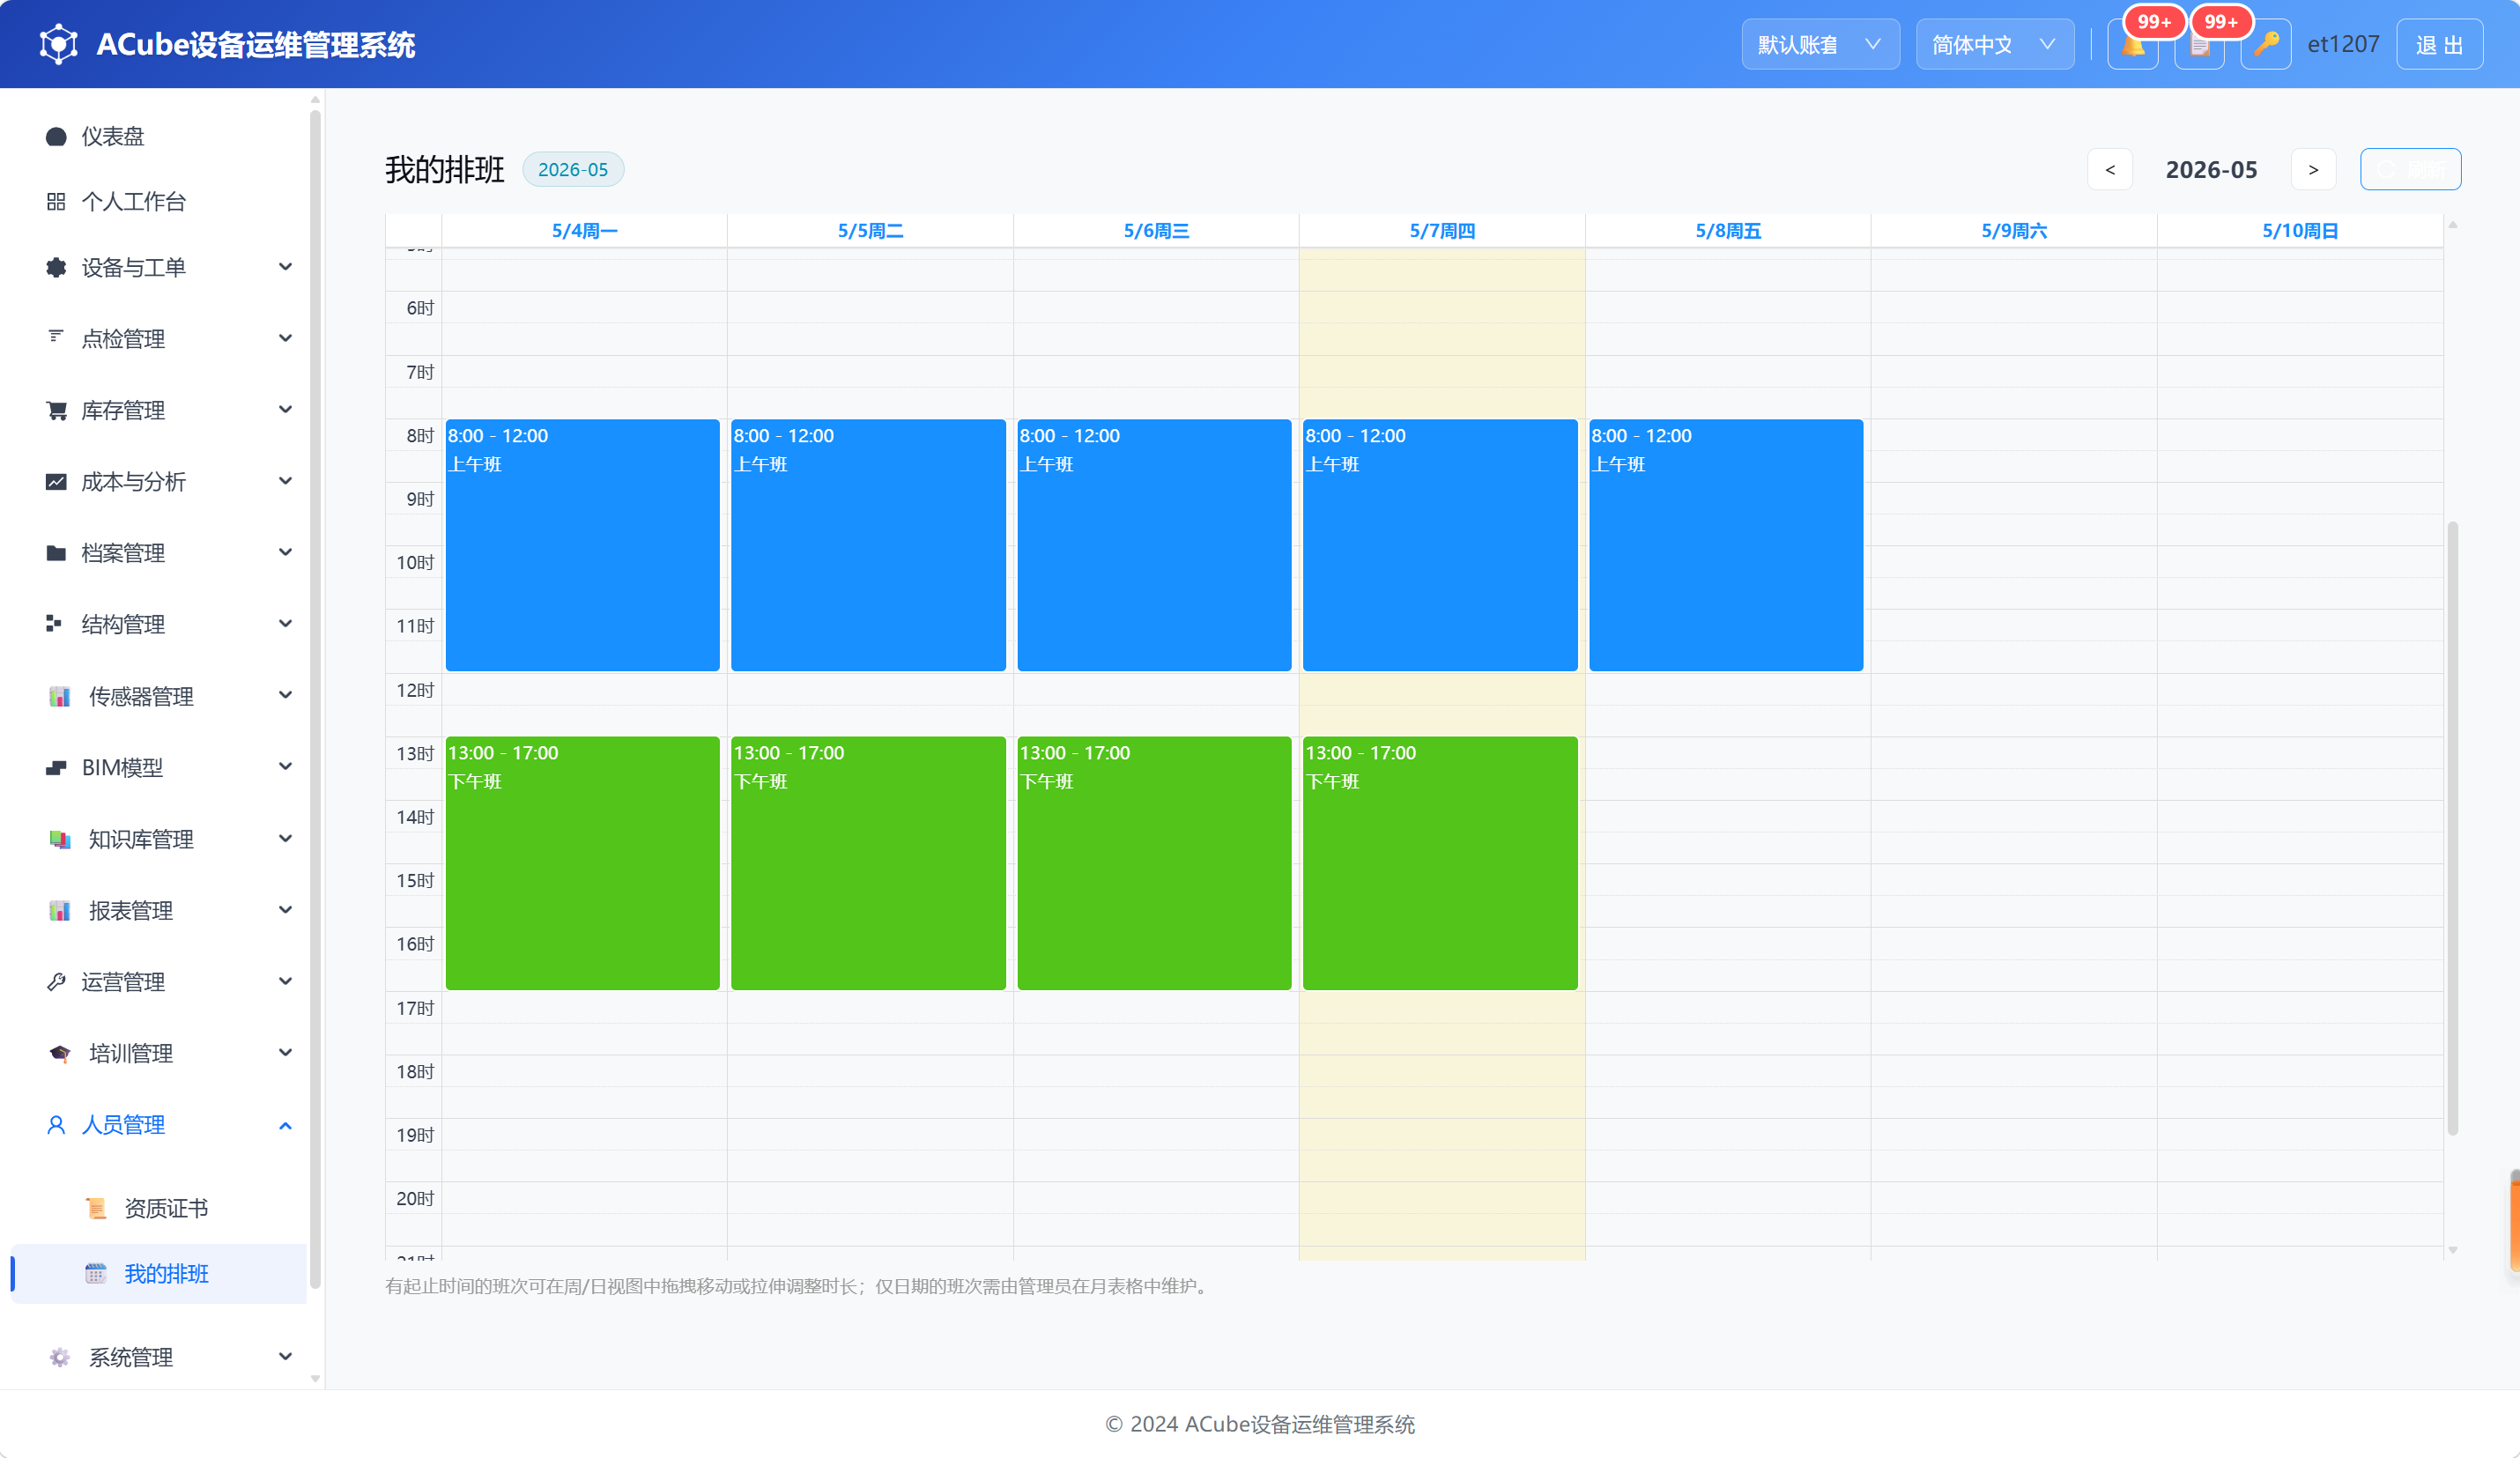2520x1458 pixels.
Task: Open the 仪表盘 menu item
Action: [160, 136]
